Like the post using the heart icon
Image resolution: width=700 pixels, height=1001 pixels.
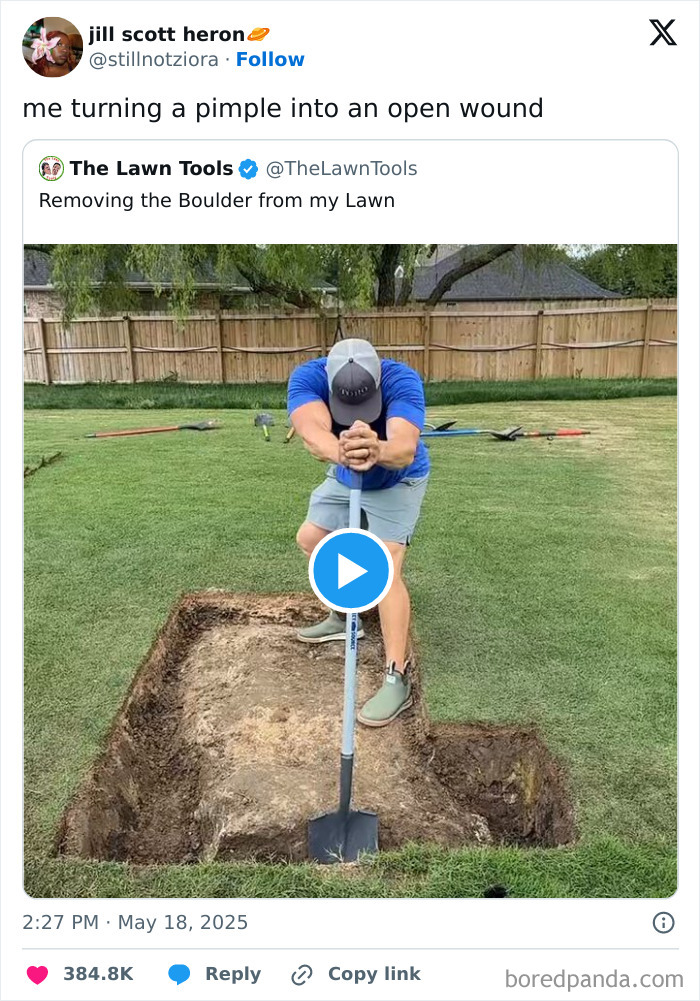[x=36, y=974]
